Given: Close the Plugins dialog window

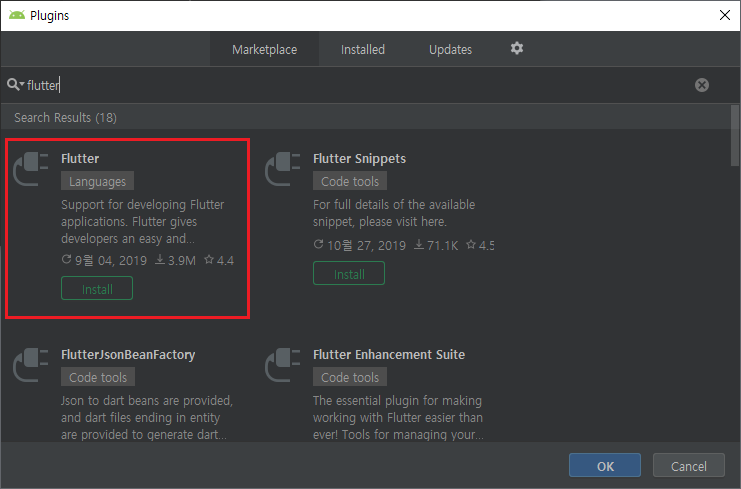Looking at the screenshot, I should tap(724, 15).
